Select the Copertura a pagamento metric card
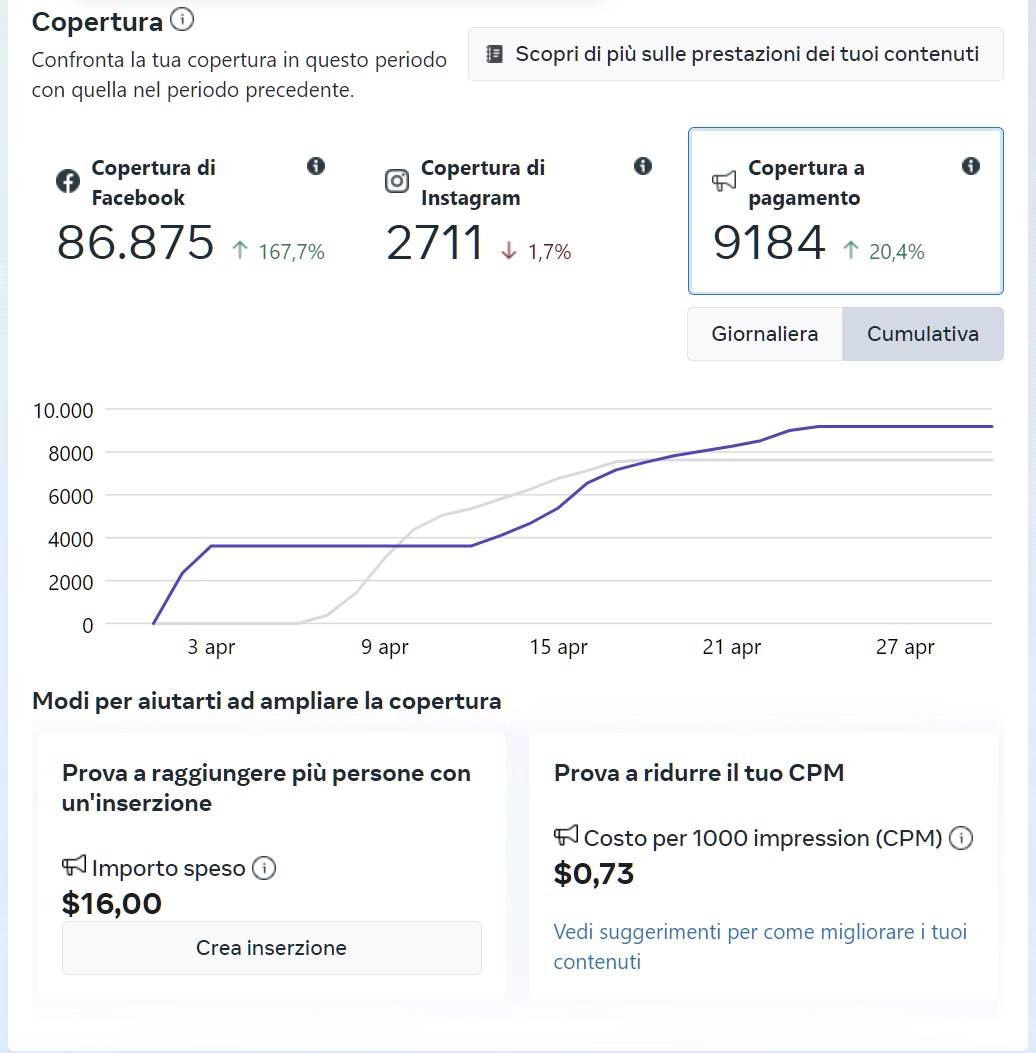Image resolution: width=1036 pixels, height=1053 pixels. coord(845,212)
